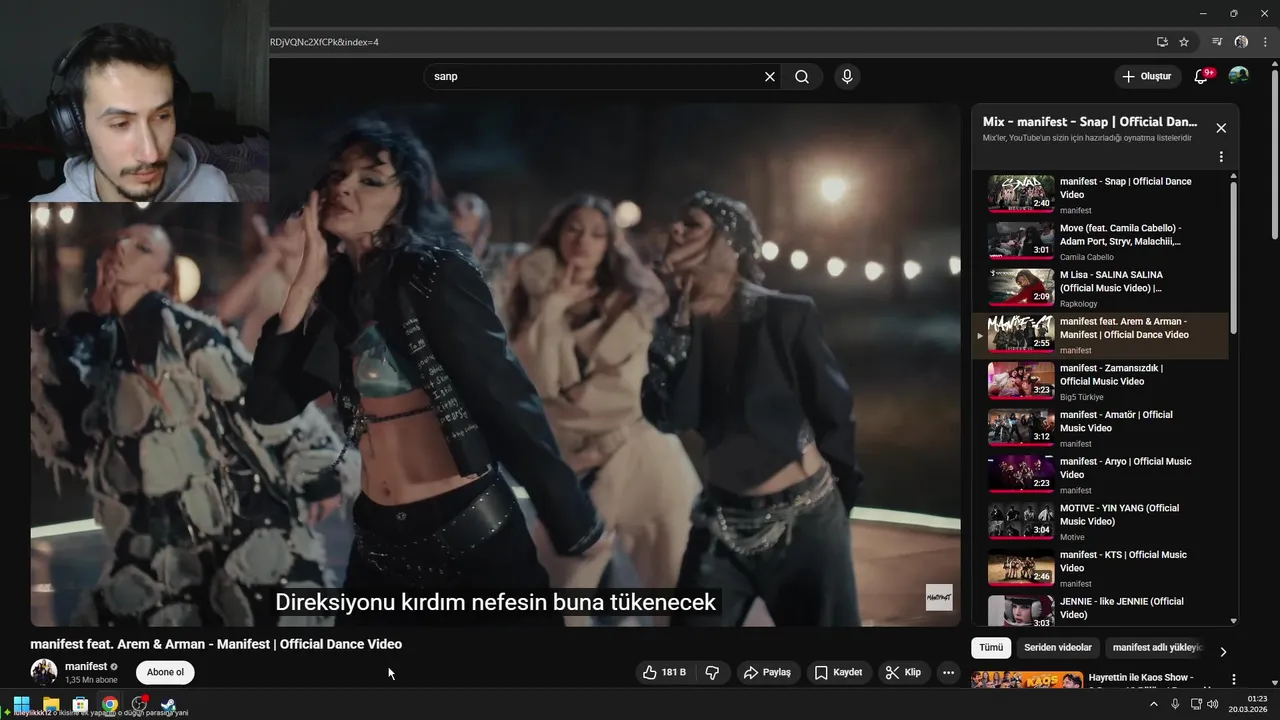Click the install app icon in address bar

tap(1162, 42)
